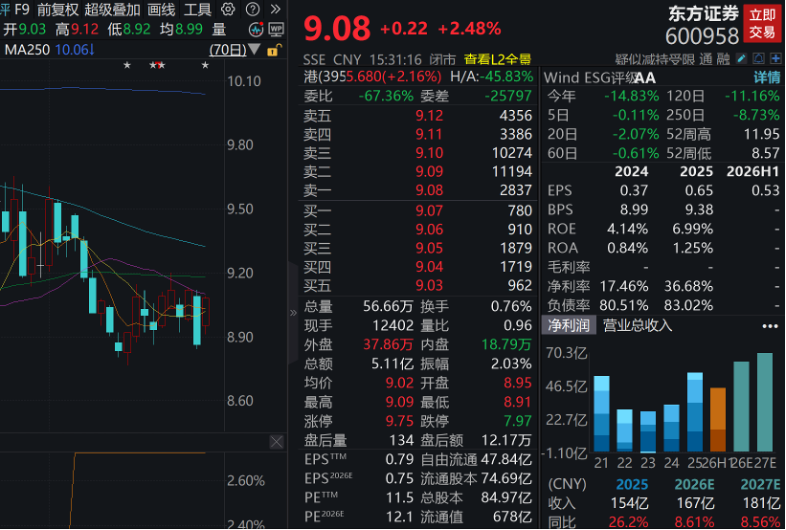This screenshot has width=786, height=530.
Task: Open the help question mark icon
Action: coord(253,9)
